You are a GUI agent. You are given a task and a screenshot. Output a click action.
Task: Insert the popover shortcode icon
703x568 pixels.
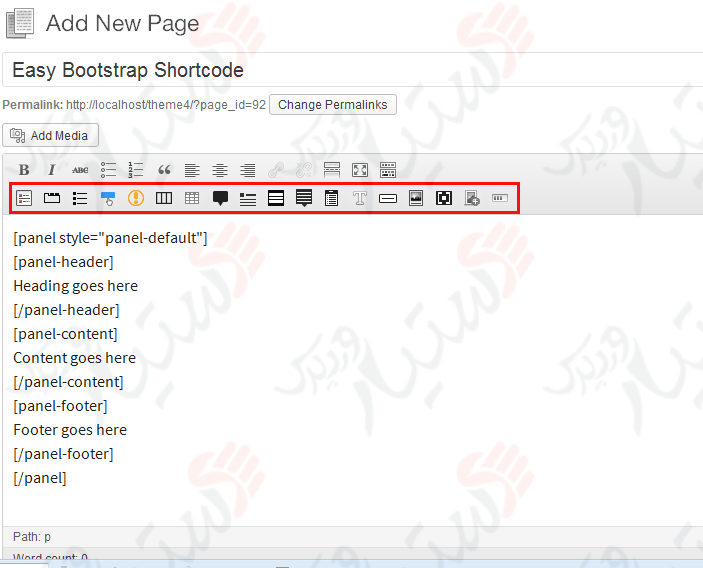point(304,198)
